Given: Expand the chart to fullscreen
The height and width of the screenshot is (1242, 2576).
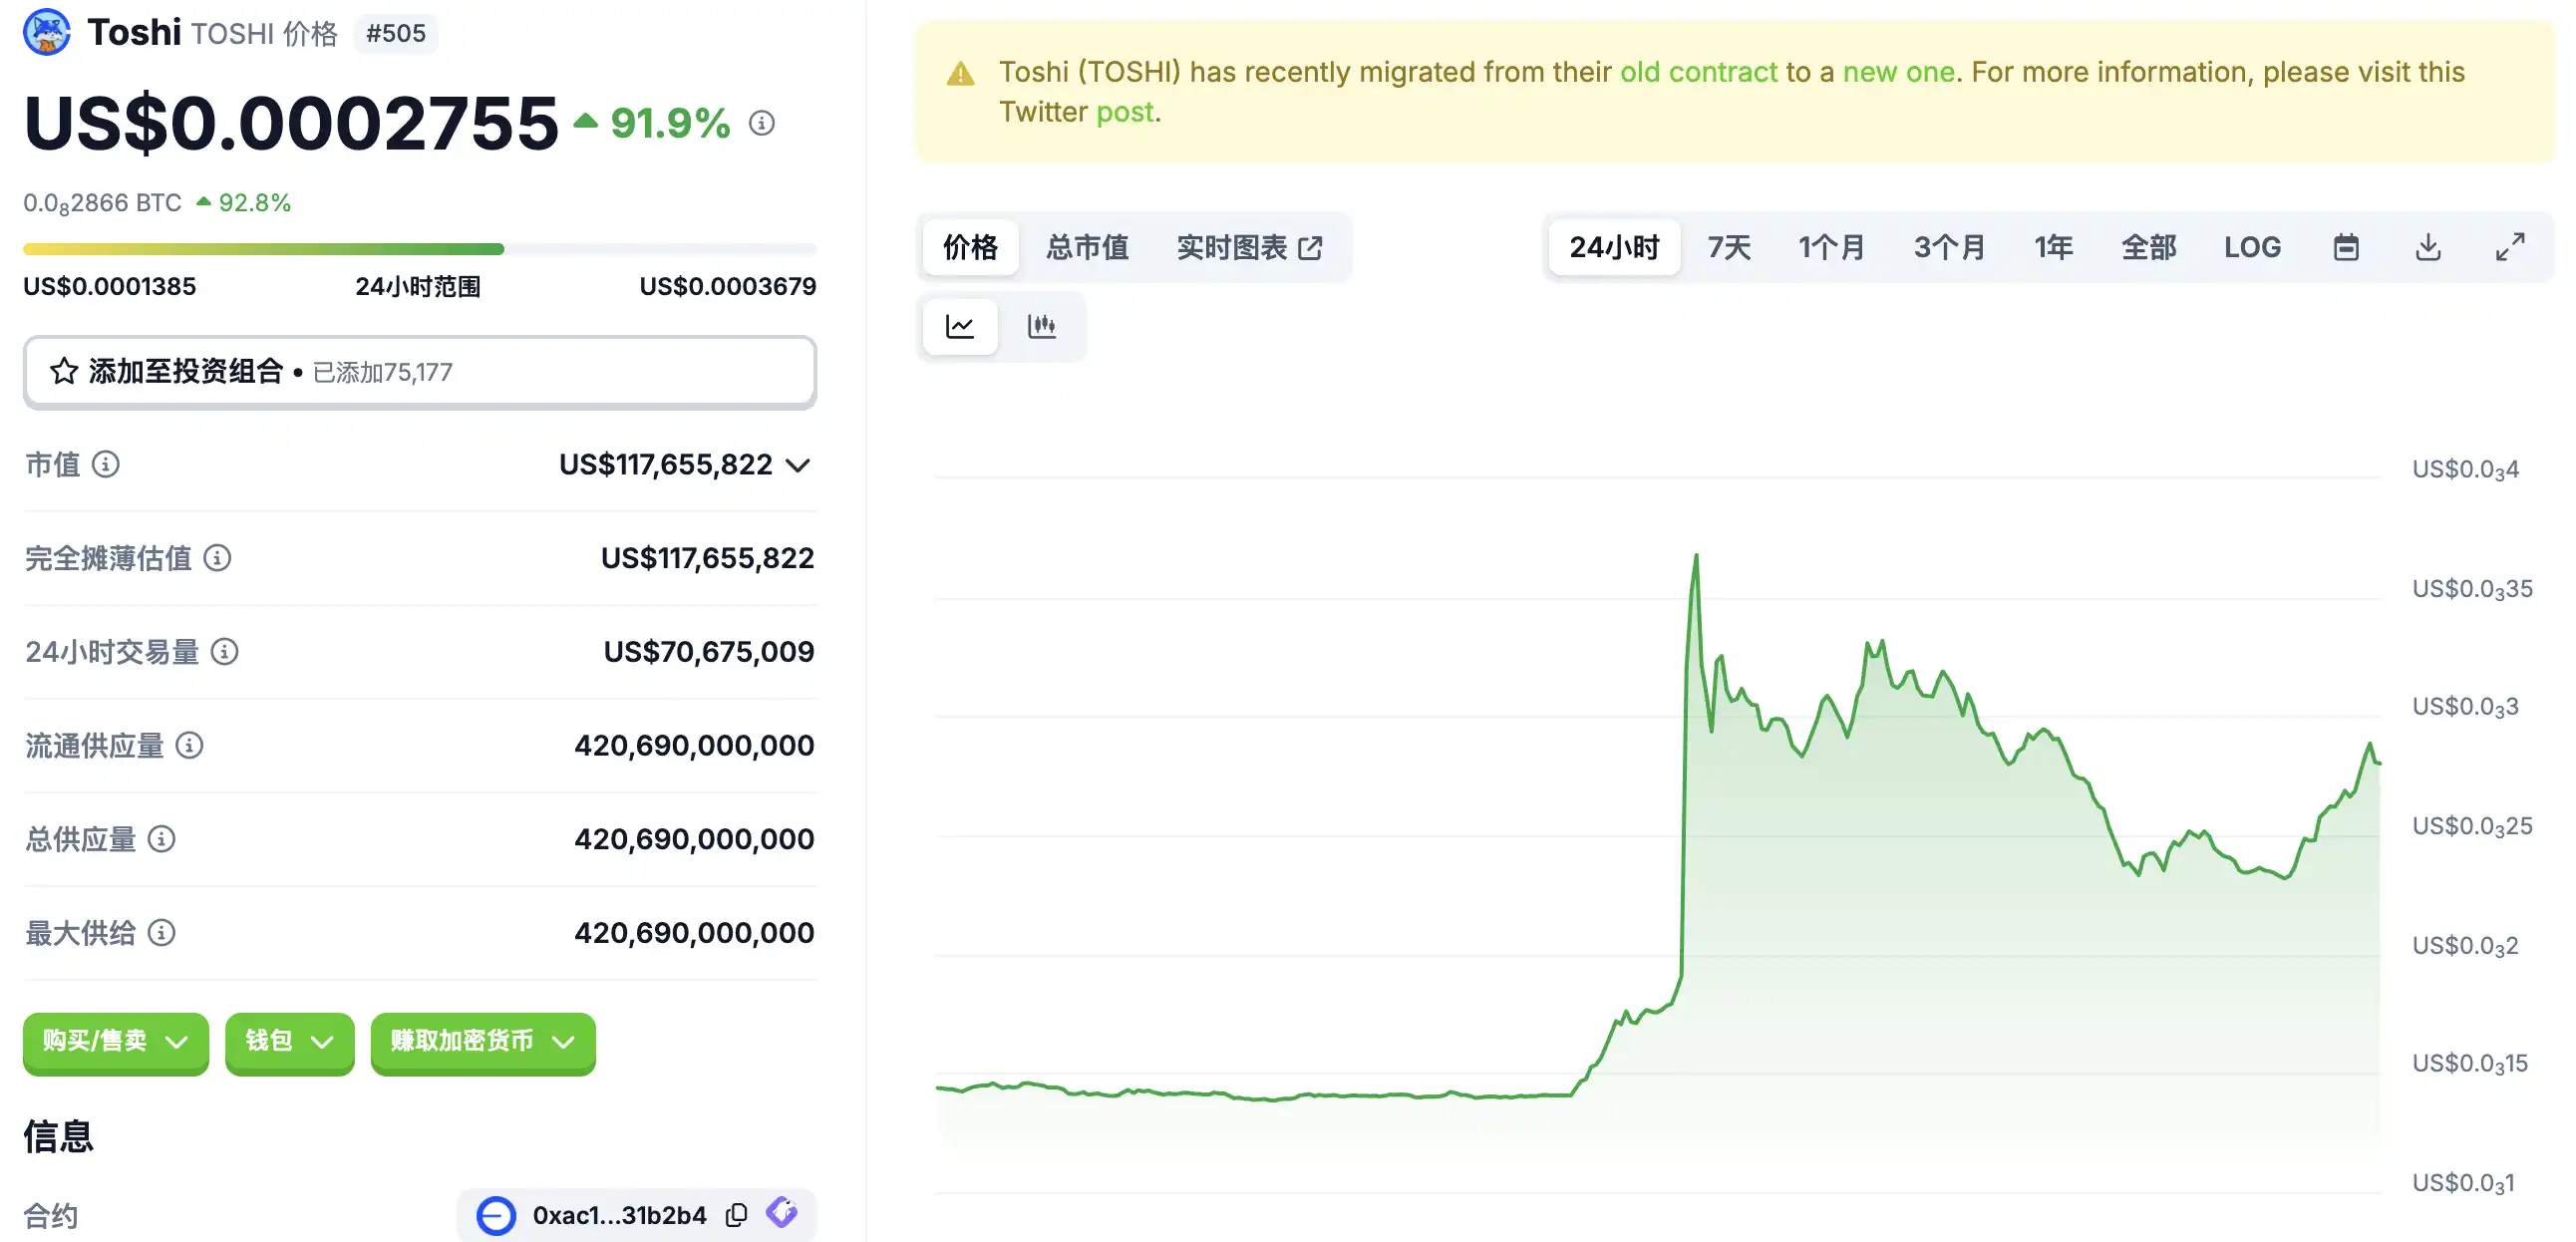Looking at the screenshot, I should [x=2509, y=247].
